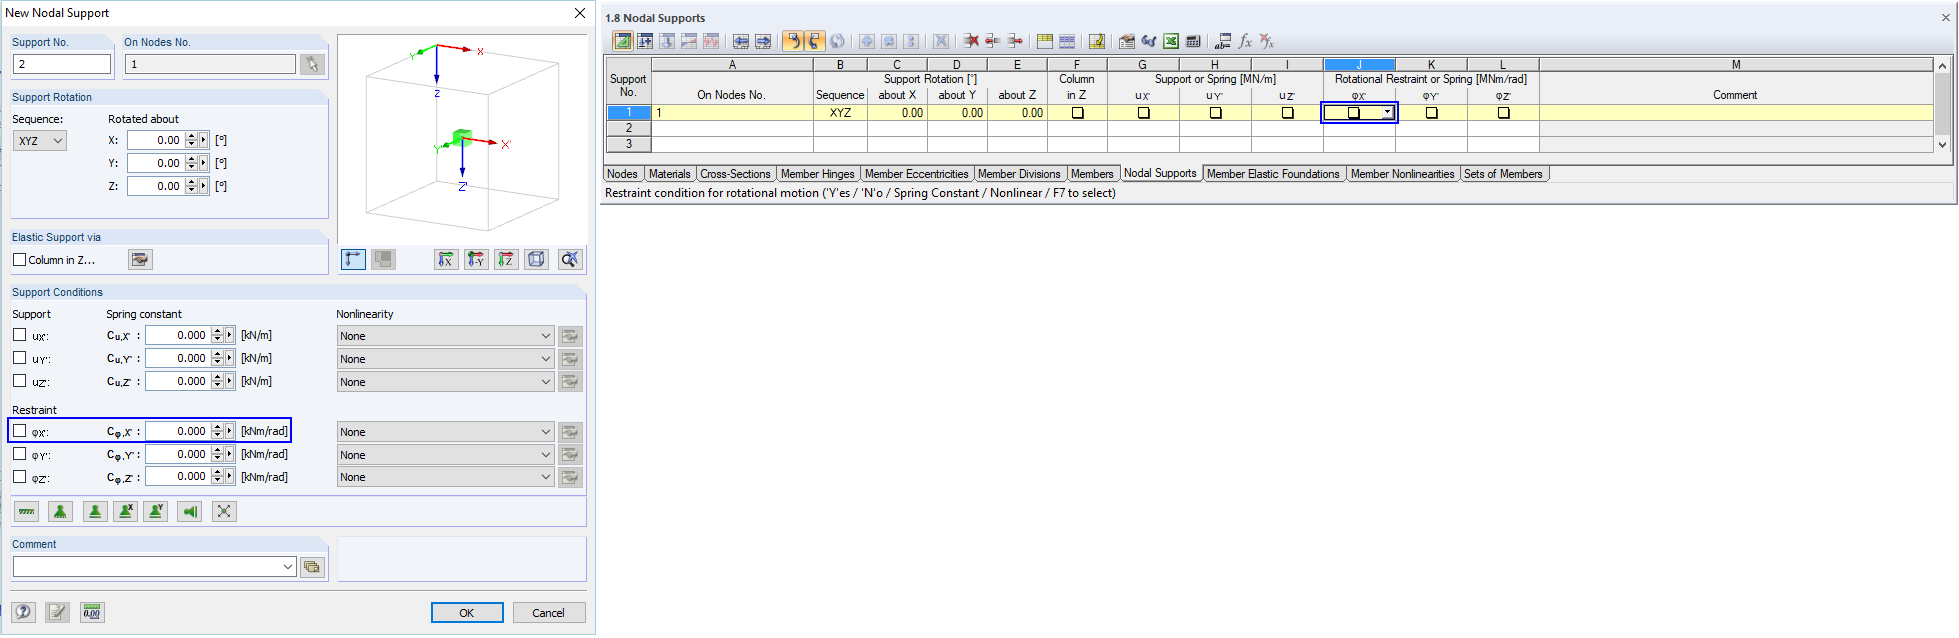This screenshot has width=1959, height=638.
Task: Cancel the New Nodal Support dialog
Action: (x=548, y=613)
